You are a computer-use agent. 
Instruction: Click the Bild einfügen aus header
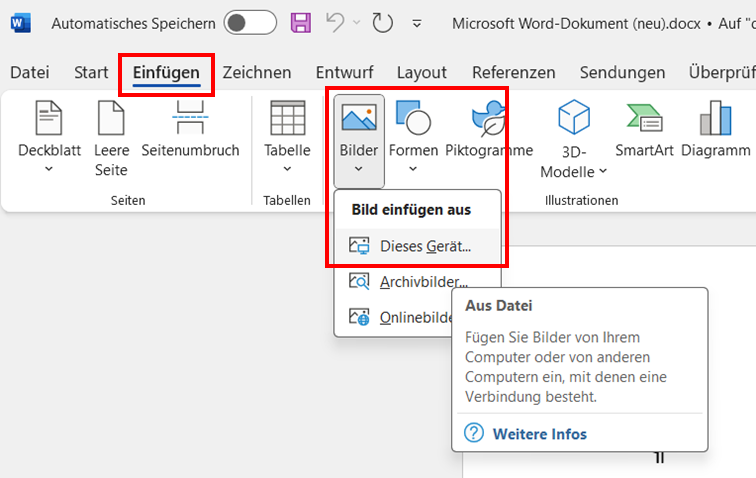point(411,210)
